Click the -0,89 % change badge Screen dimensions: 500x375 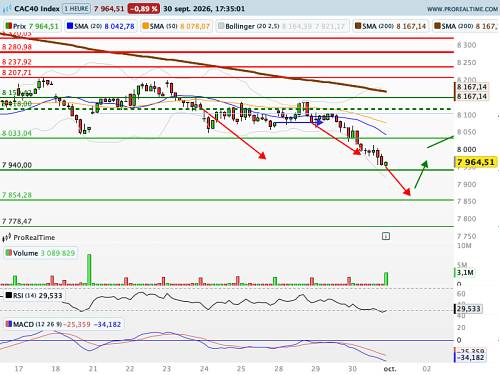tap(143, 9)
